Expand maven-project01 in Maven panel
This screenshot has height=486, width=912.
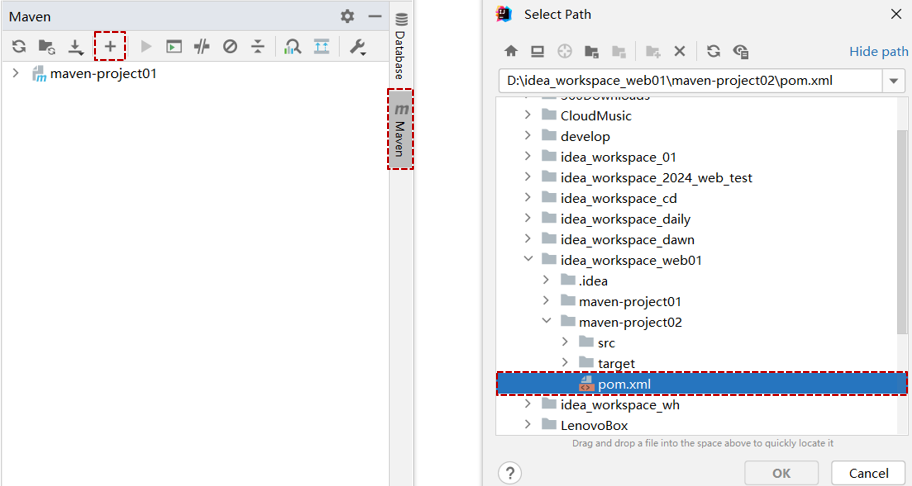16,73
